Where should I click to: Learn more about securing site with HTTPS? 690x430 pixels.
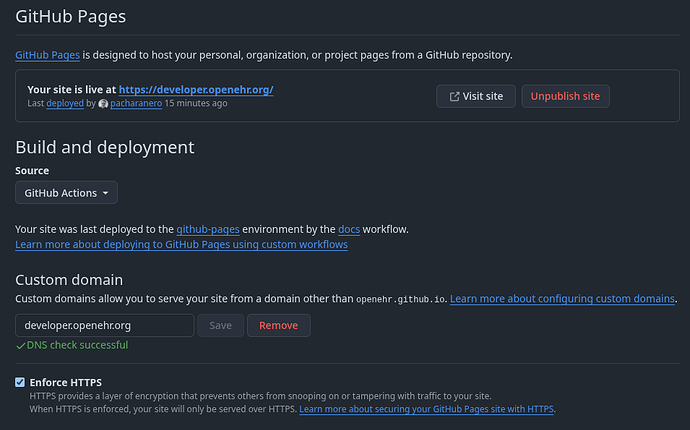pyautogui.click(x=426, y=409)
